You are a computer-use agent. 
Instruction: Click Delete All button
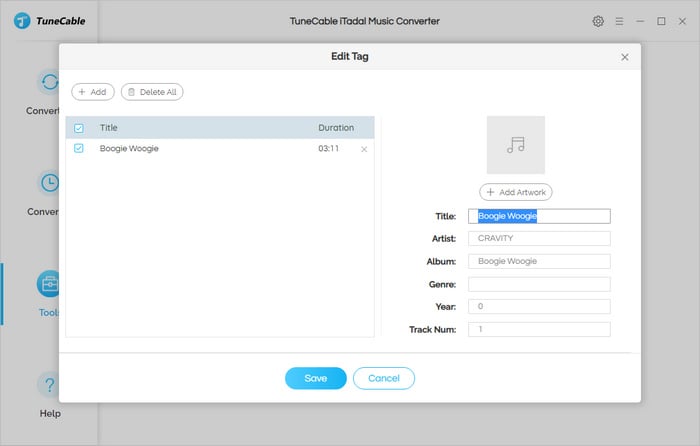coord(152,92)
